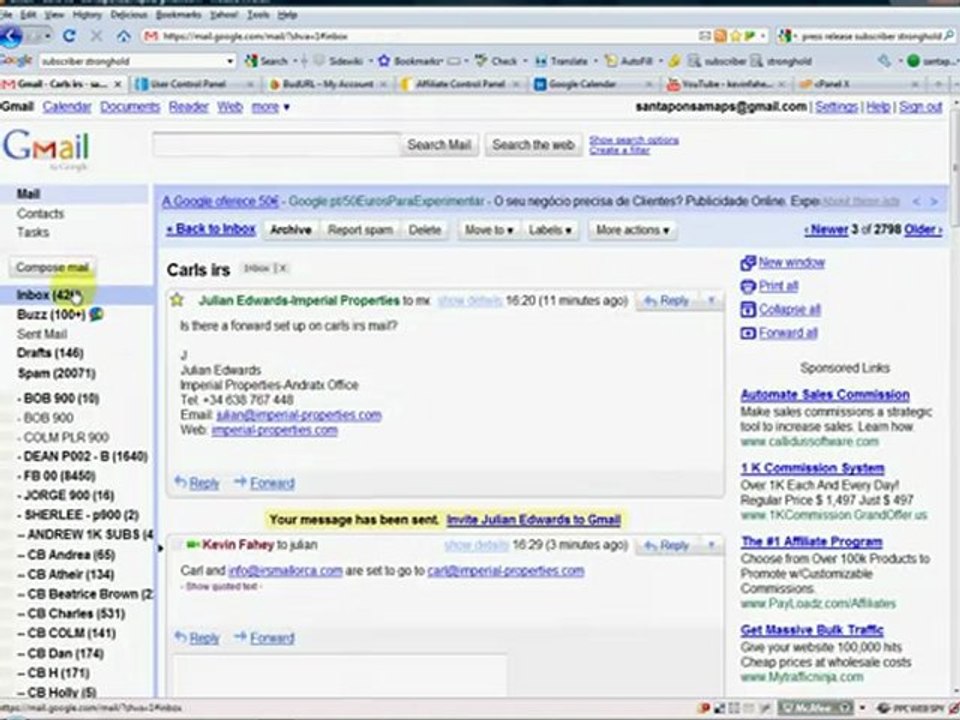Click the browser address bar
The image size is (960, 720).
click(x=422, y=36)
